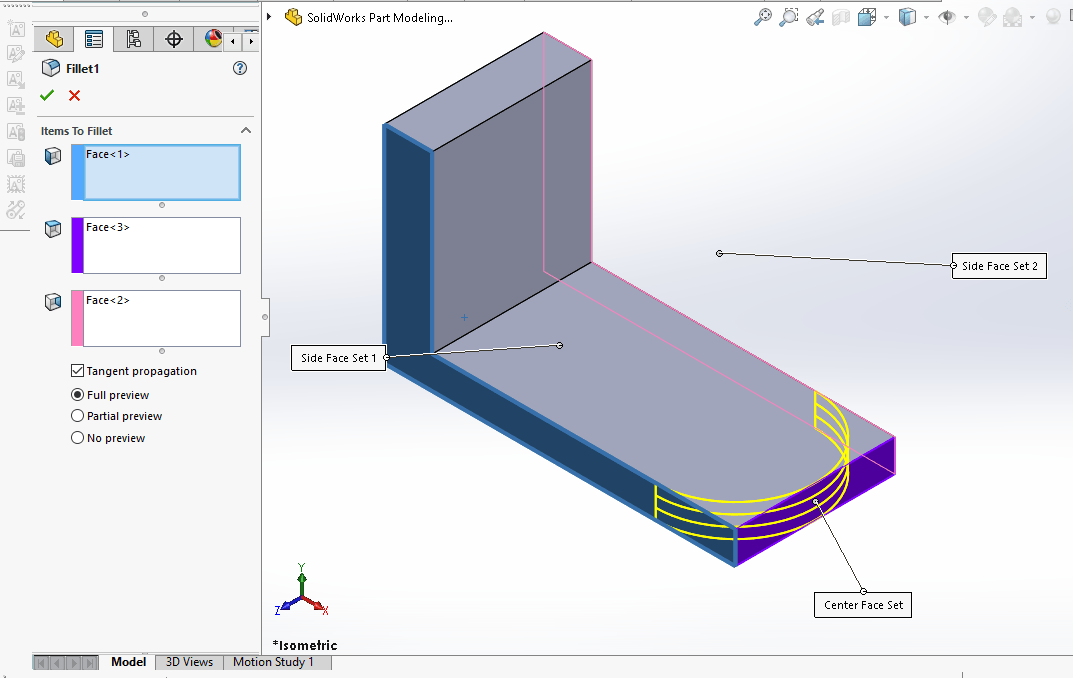Collapse the Items To Fillet section
The height and width of the screenshot is (678, 1073).
[246, 131]
